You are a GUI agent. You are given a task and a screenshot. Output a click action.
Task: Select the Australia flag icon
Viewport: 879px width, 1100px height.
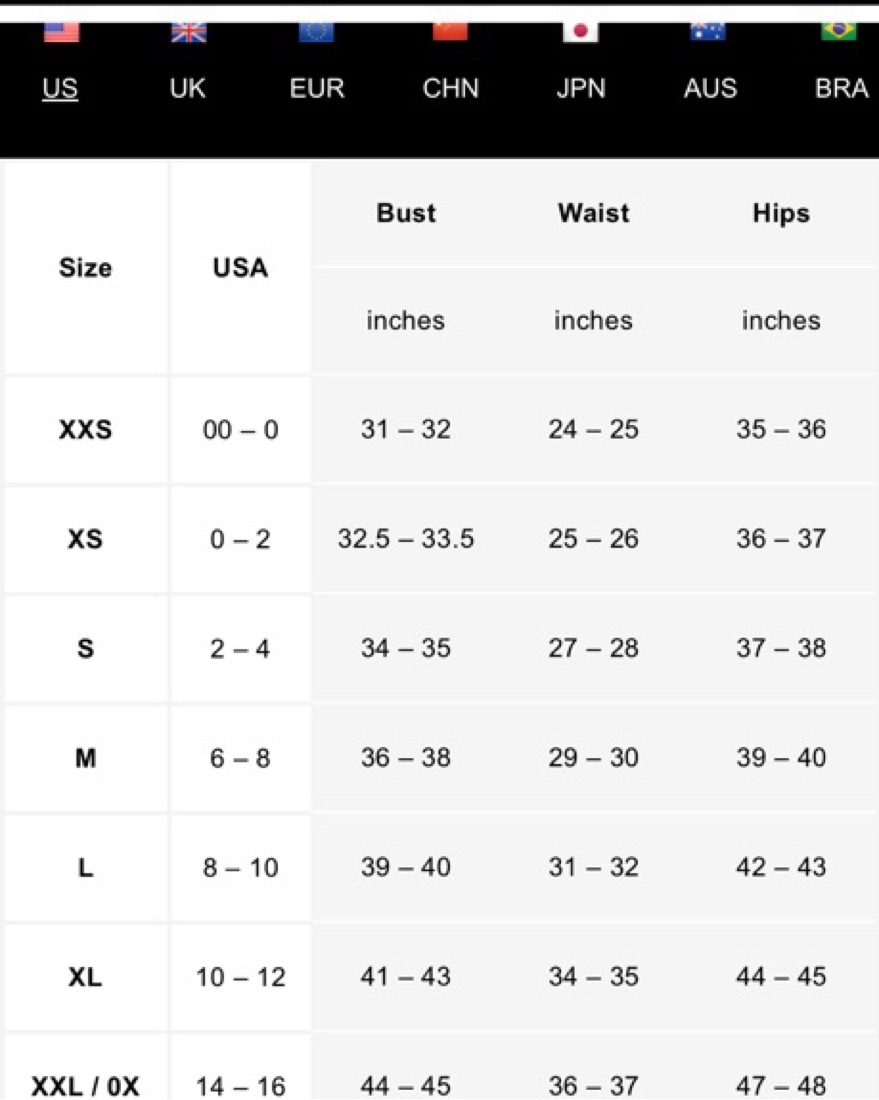pos(708,32)
